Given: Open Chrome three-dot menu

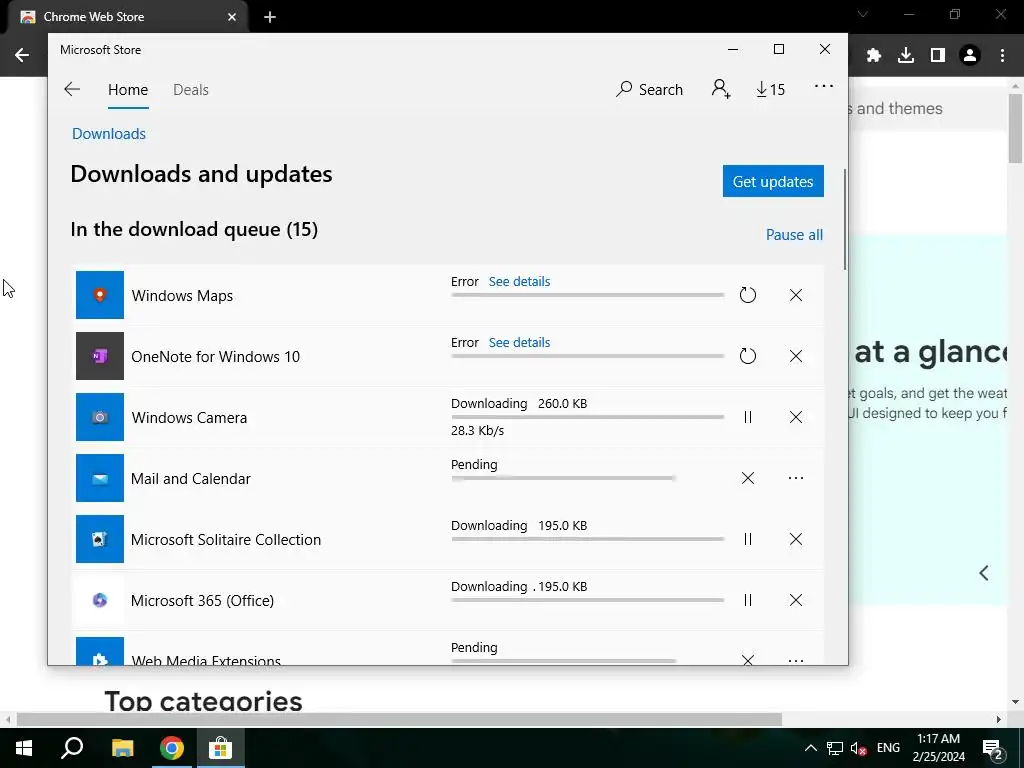Looking at the screenshot, I should click(1002, 56).
